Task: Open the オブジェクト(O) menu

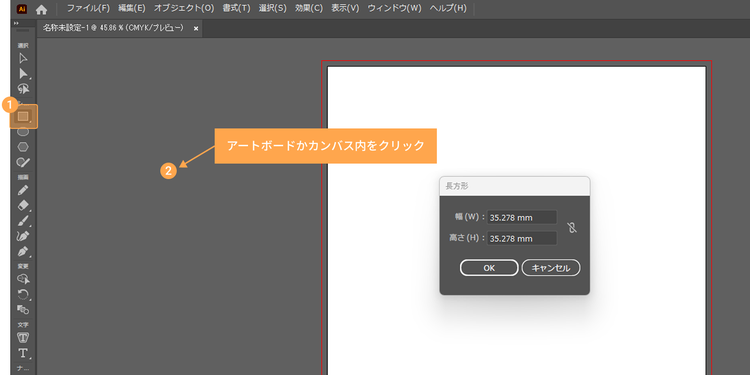Action: [184, 9]
